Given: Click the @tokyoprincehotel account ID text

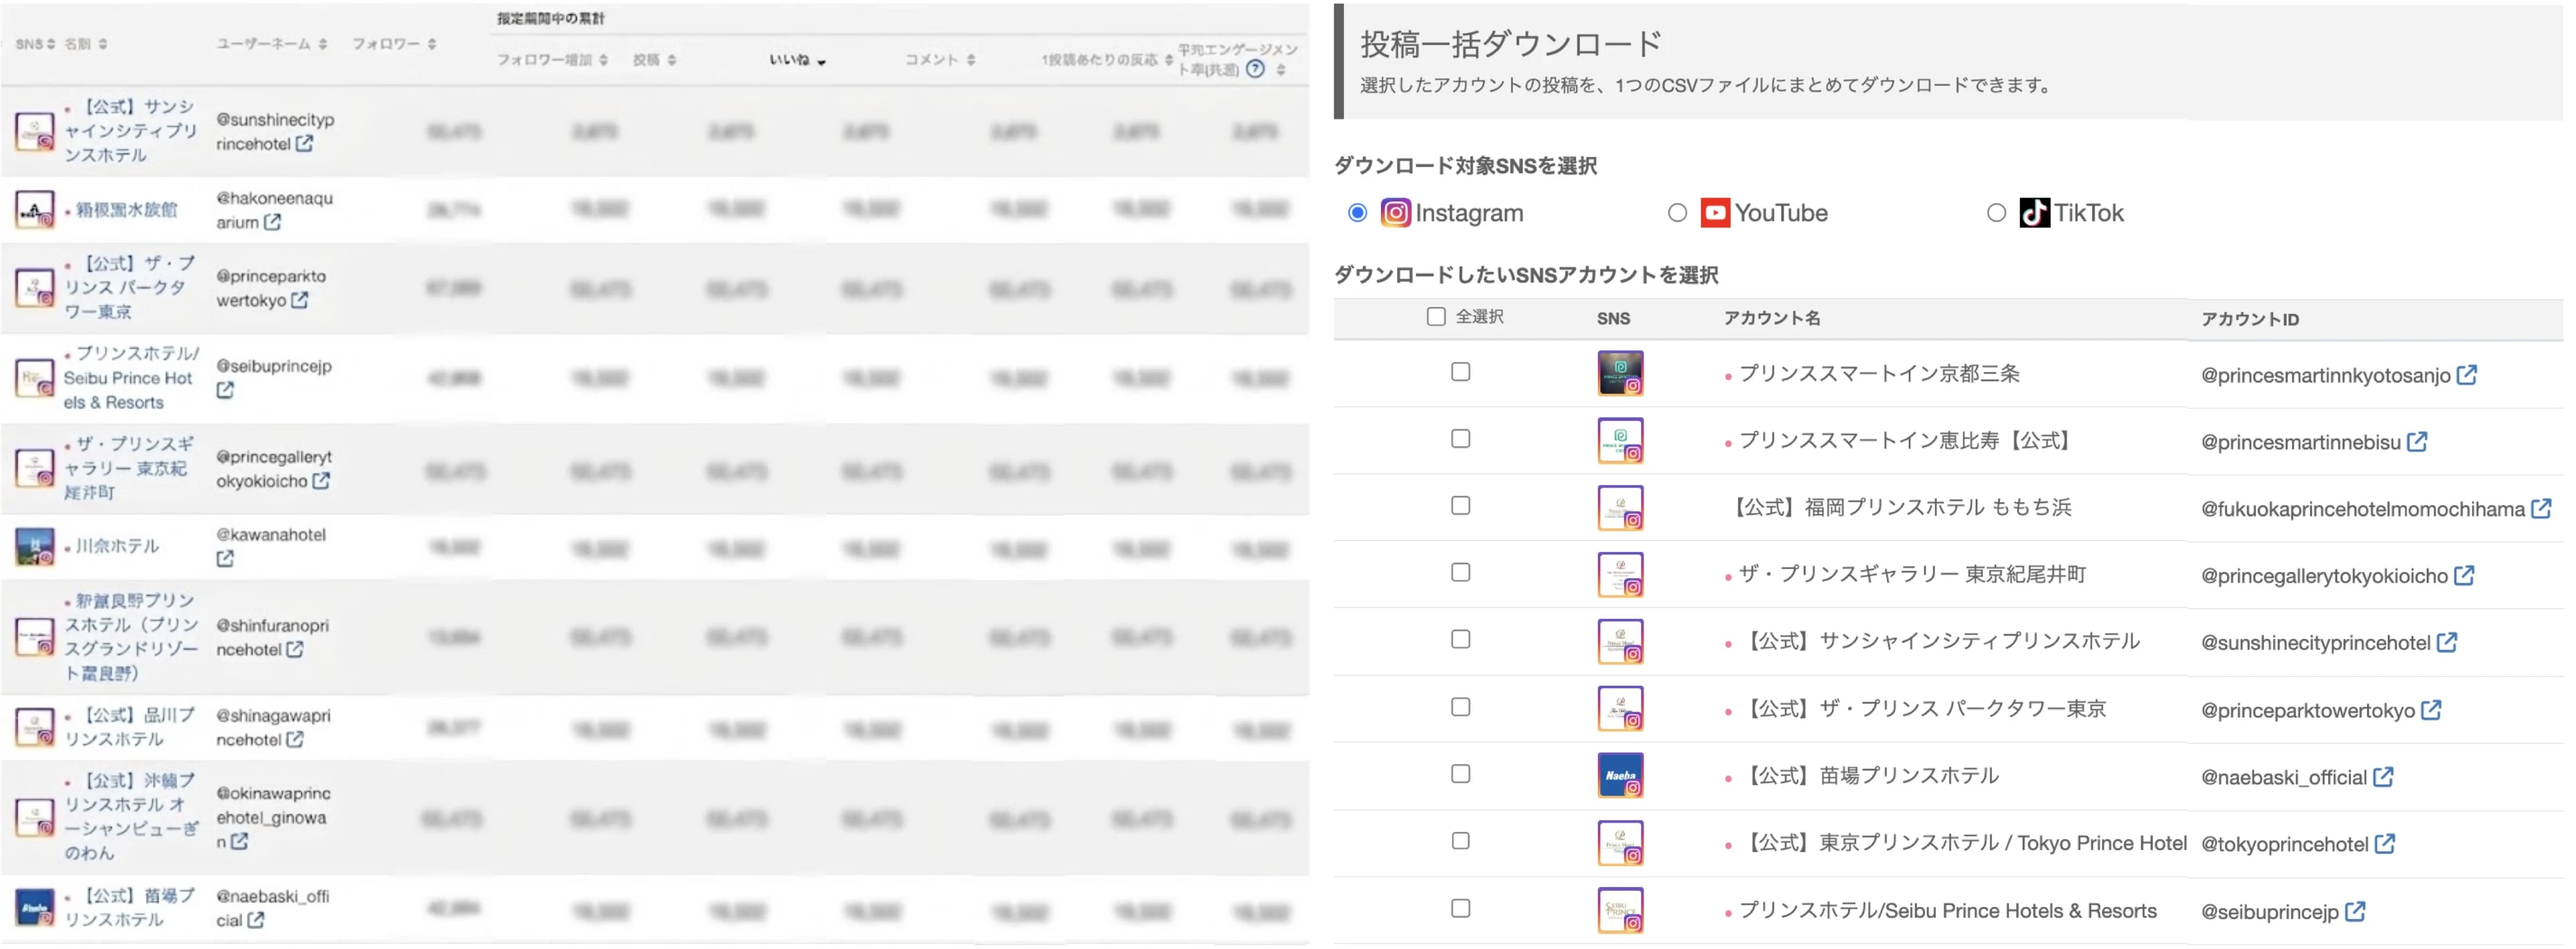Looking at the screenshot, I should [x=2284, y=845].
